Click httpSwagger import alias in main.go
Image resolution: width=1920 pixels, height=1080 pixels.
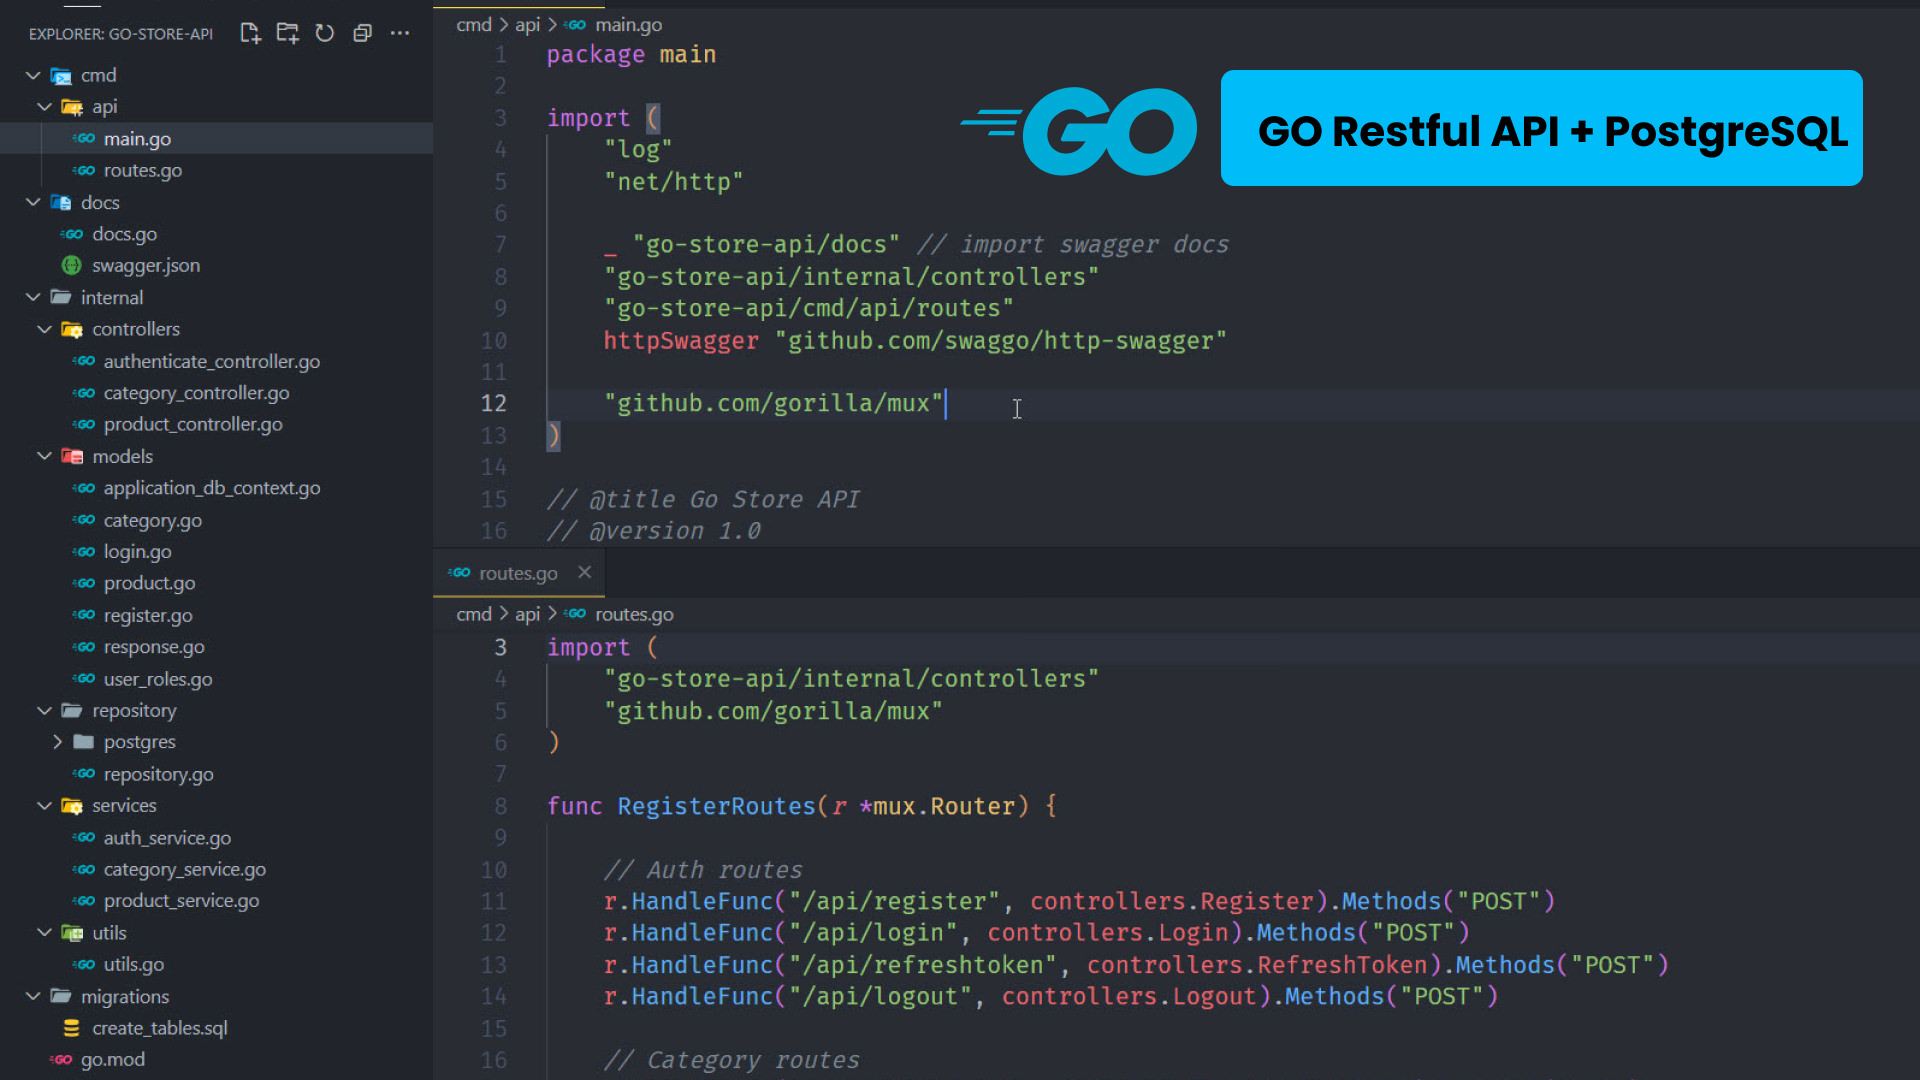[681, 341]
